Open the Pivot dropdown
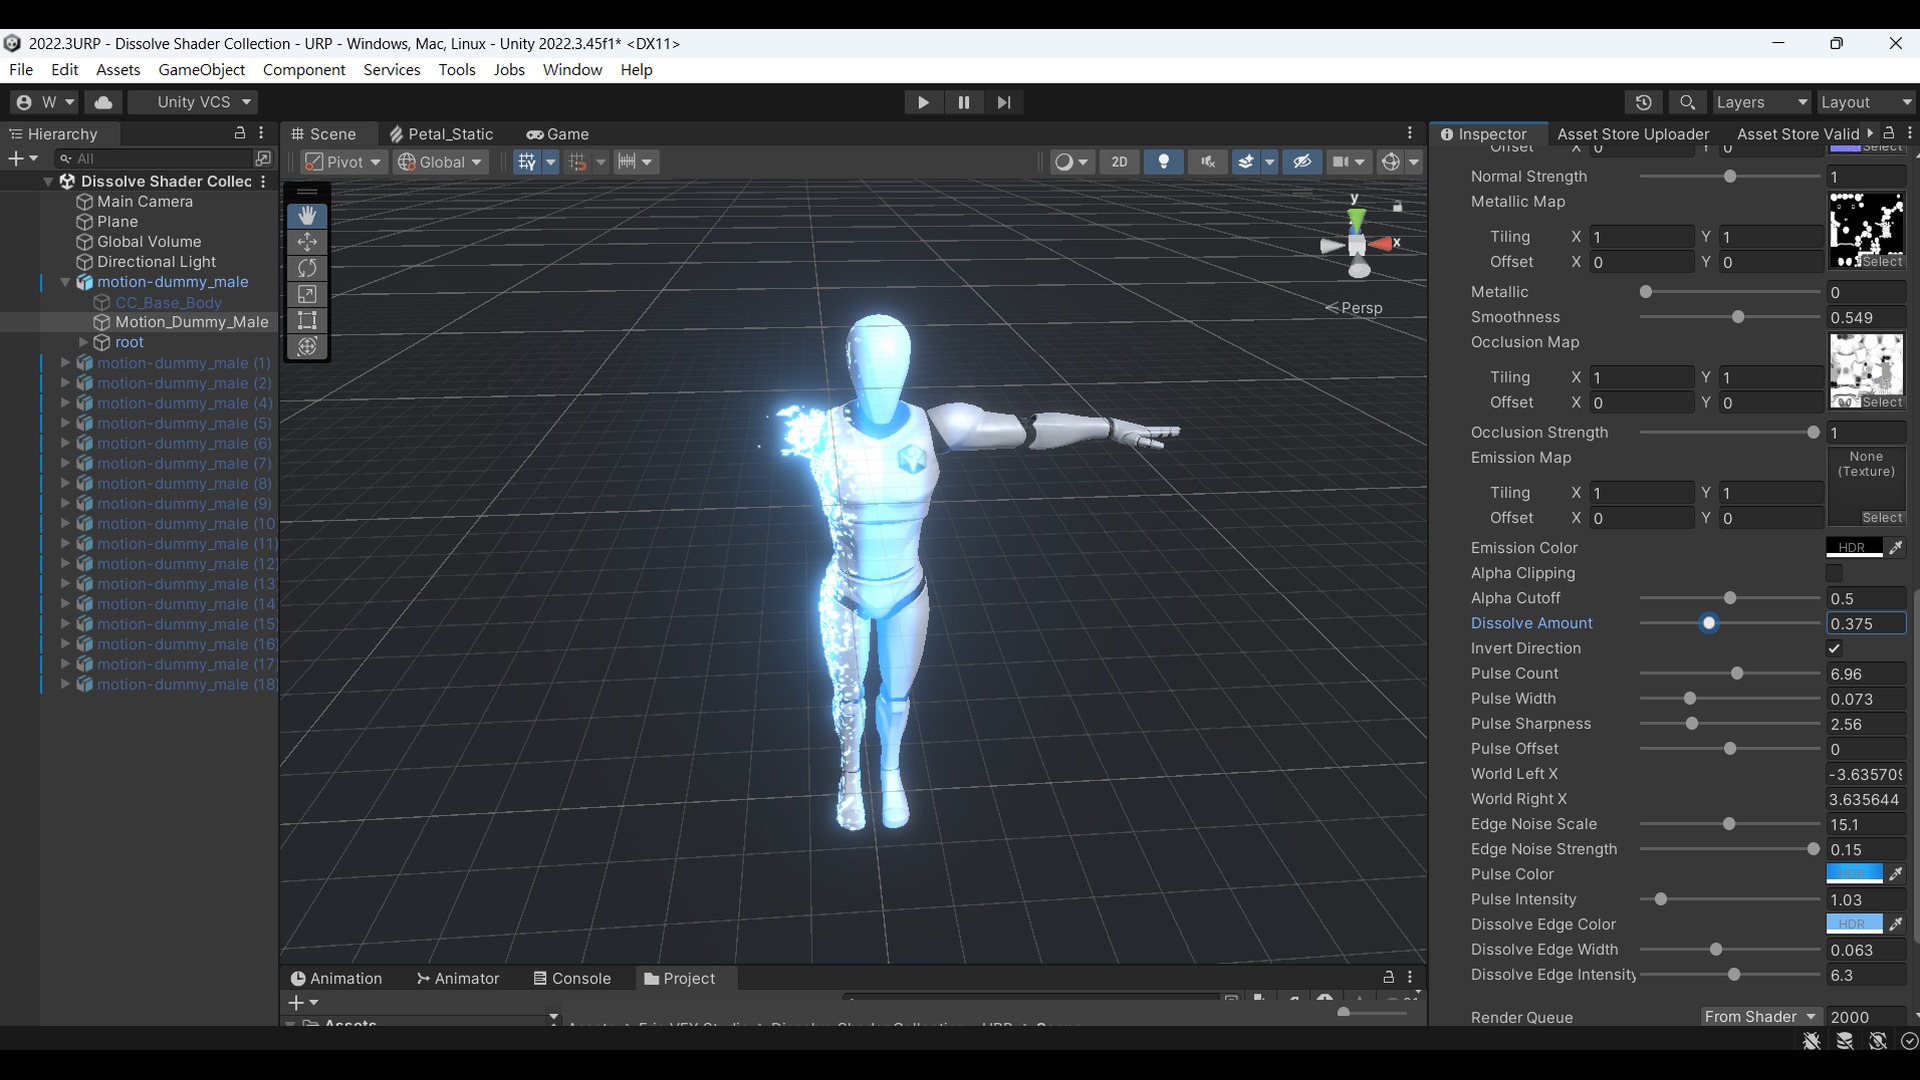Image resolution: width=1920 pixels, height=1080 pixels. tap(344, 162)
